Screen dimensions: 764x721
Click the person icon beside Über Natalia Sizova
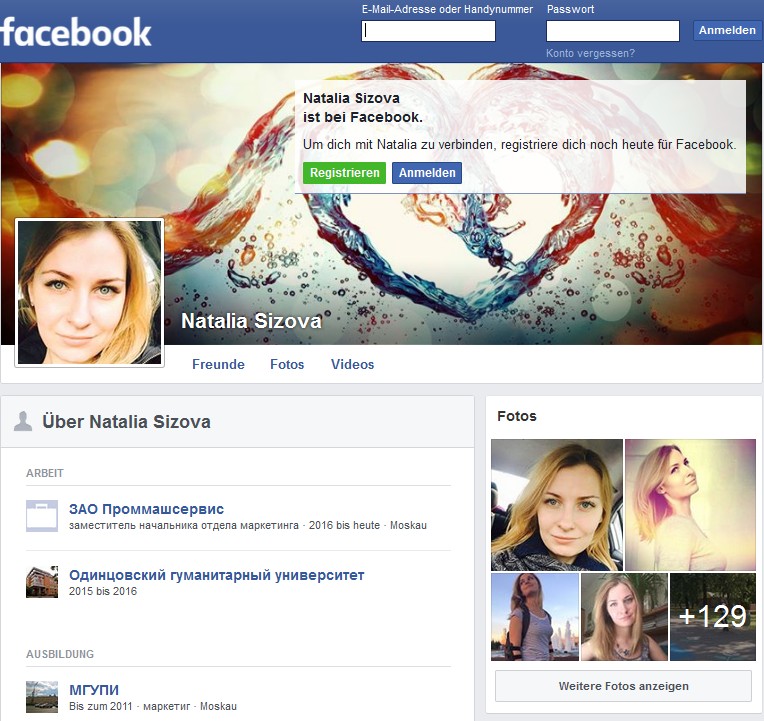[23, 421]
